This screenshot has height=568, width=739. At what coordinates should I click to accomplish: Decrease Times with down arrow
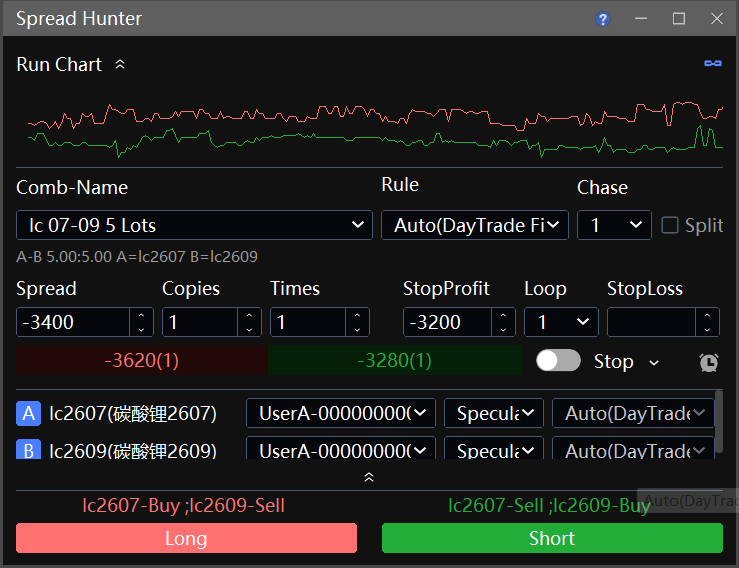(x=357, y=329)
